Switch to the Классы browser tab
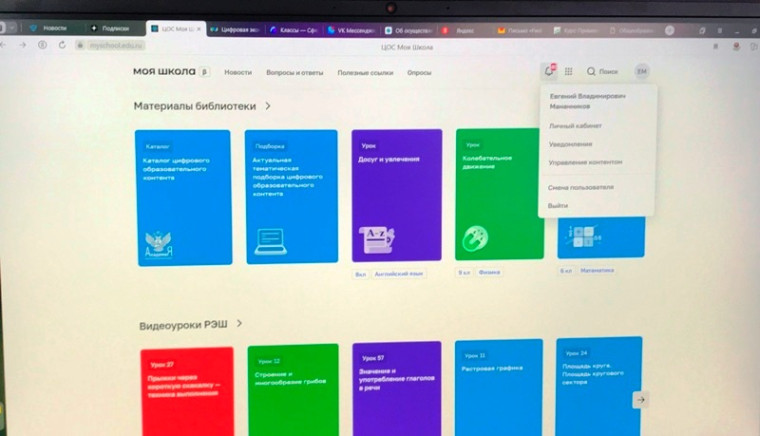 pyautogui.click(x=293, y=30)
